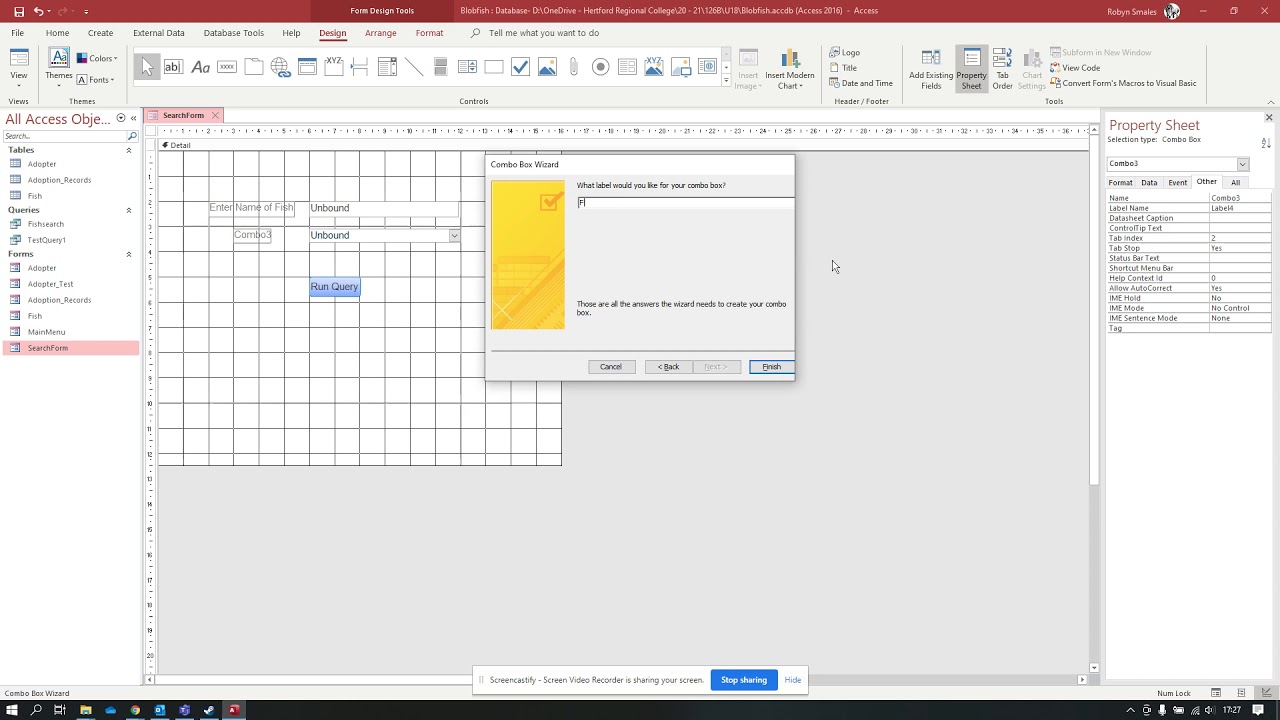Viewport: 1280px width, 720px height.
Task: Pick the Hyperlink control tool
Action: click(x=280, y=67)
